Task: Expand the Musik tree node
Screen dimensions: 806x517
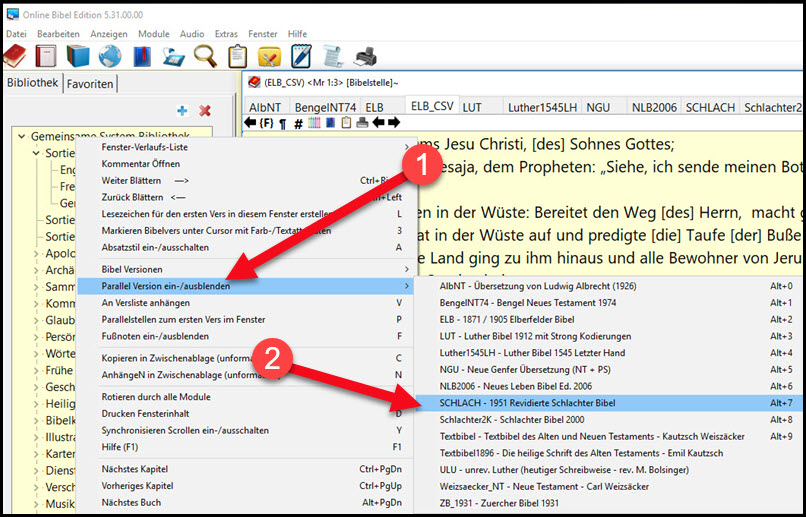Action: pos(36,504)
